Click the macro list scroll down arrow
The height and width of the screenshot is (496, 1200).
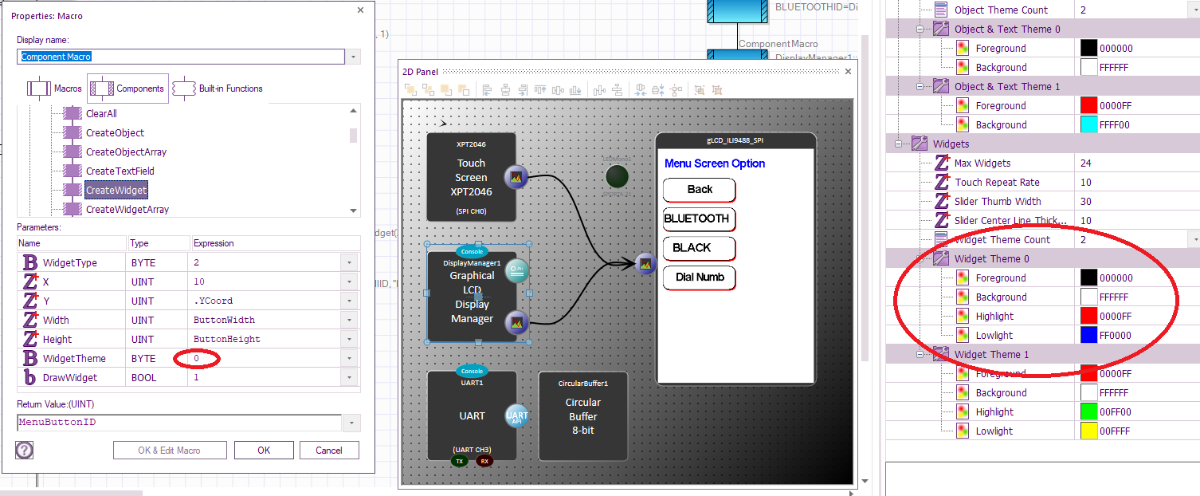click(353, 210)
